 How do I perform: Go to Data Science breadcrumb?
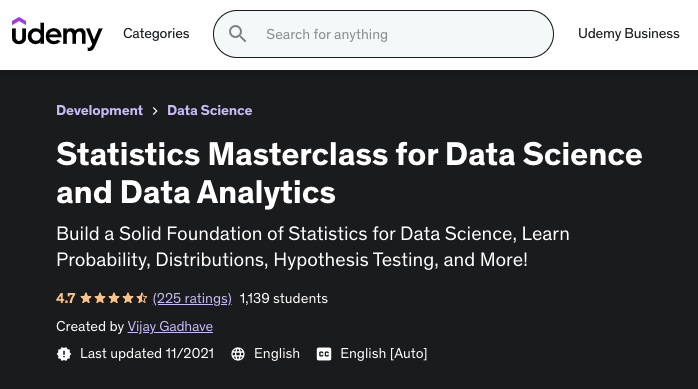click(x=210, y=110)
